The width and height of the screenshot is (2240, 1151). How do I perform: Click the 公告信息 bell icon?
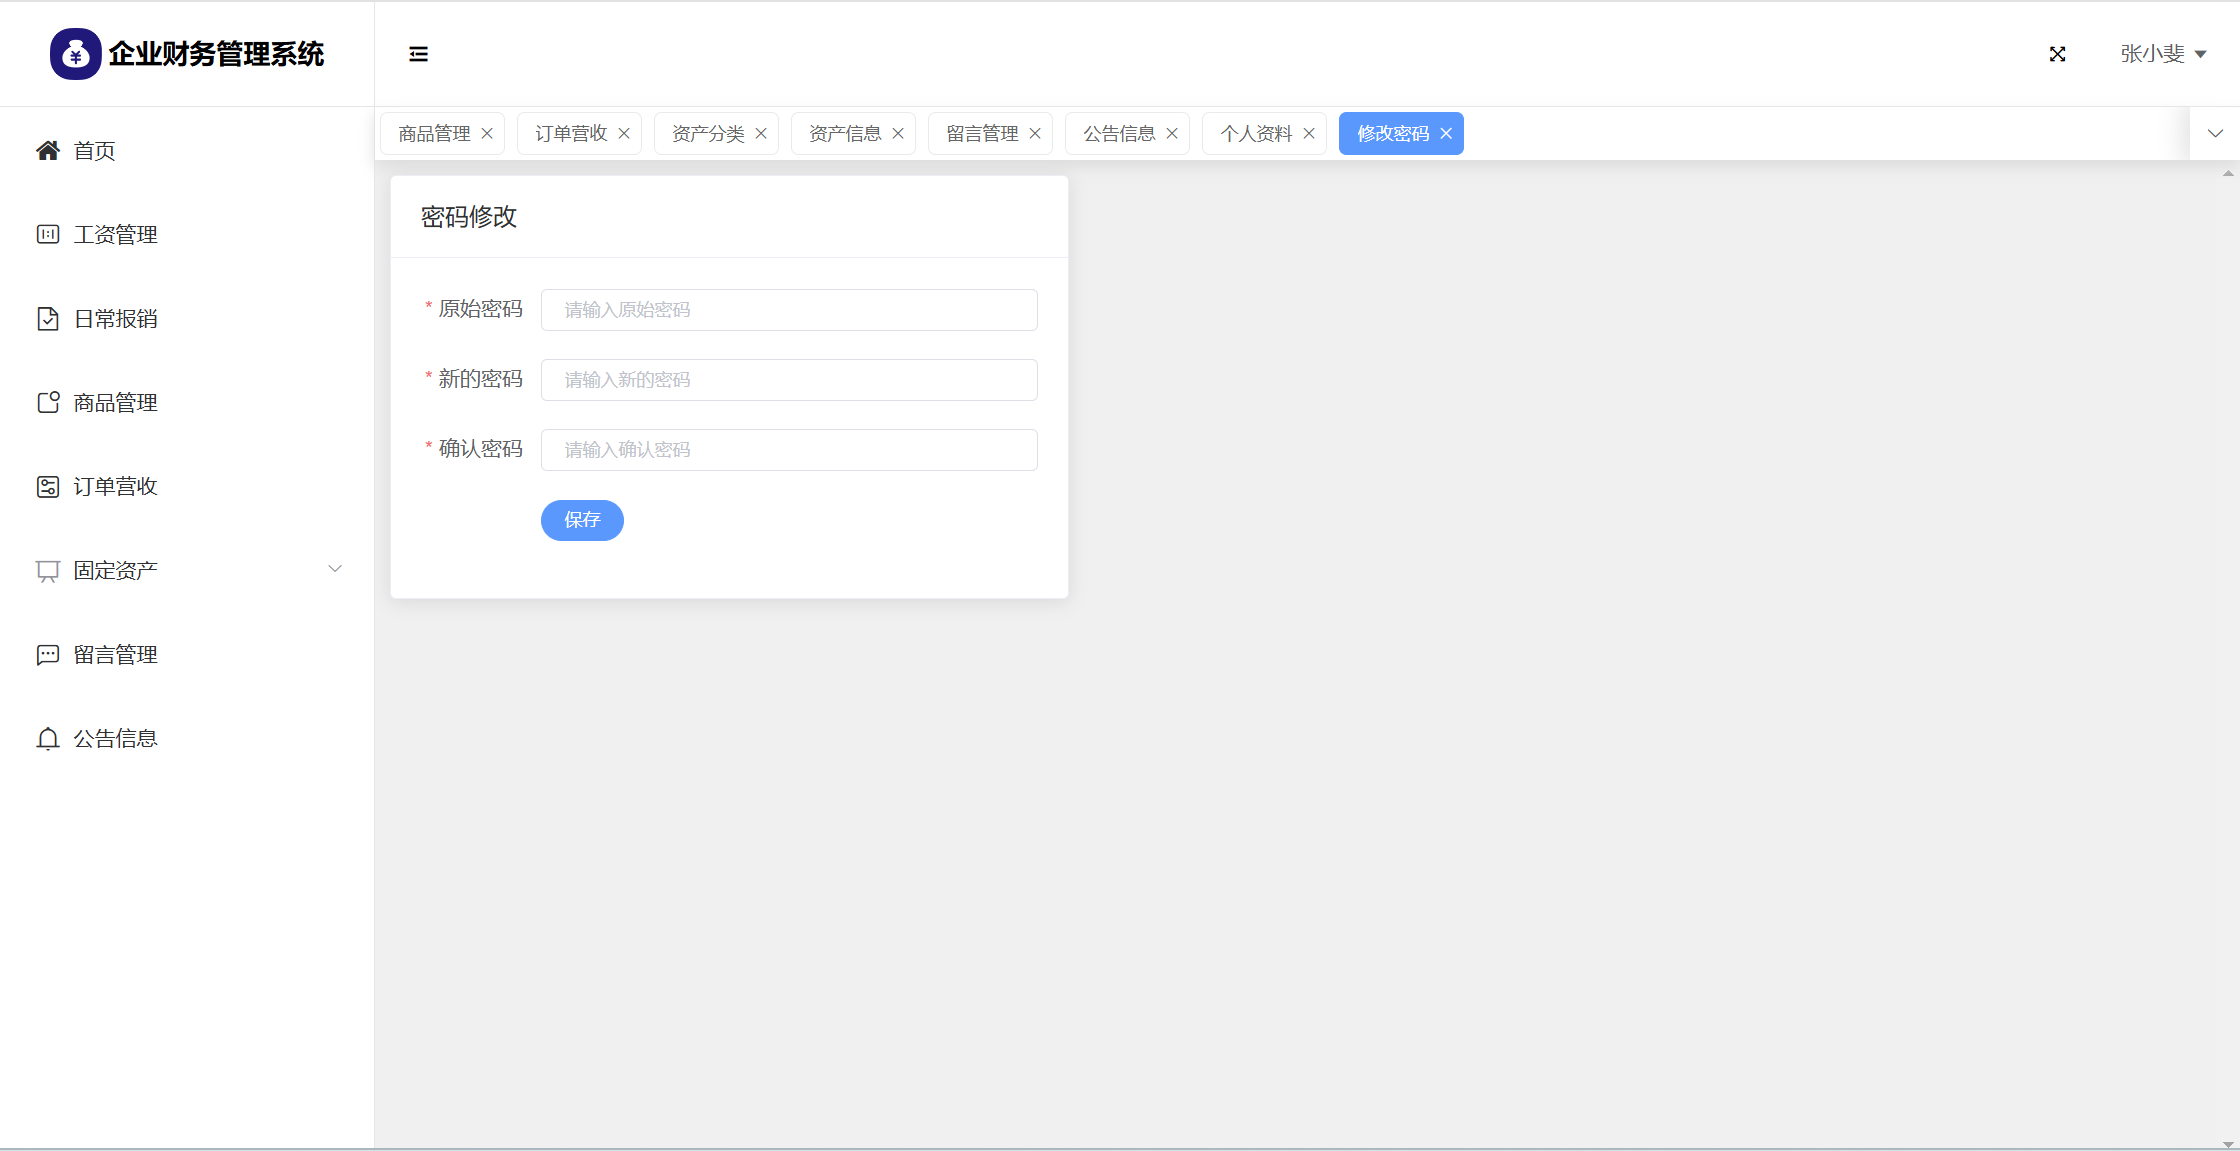point(48,739)
